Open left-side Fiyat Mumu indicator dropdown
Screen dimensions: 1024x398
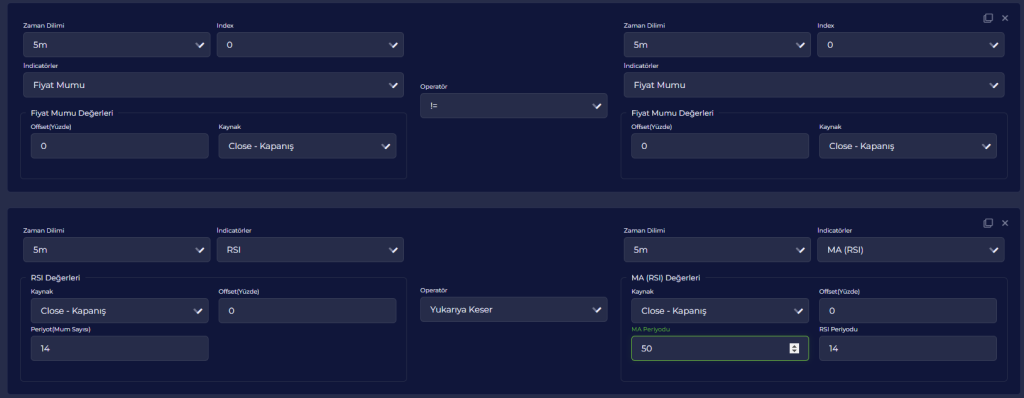214,85
